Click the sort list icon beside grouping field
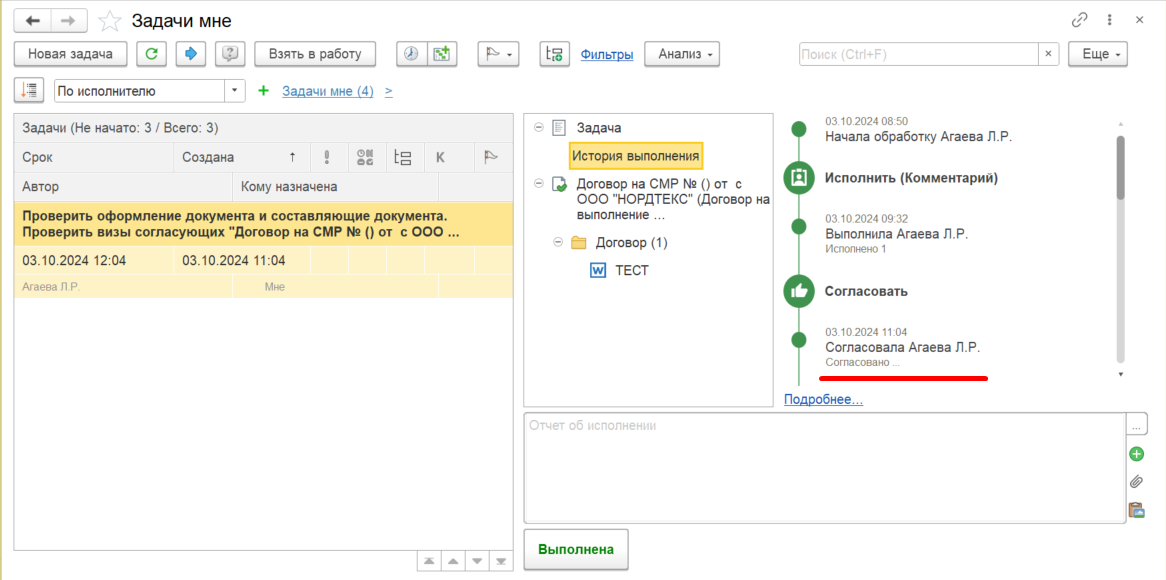 pyautogui.click(x=30, y=90)
